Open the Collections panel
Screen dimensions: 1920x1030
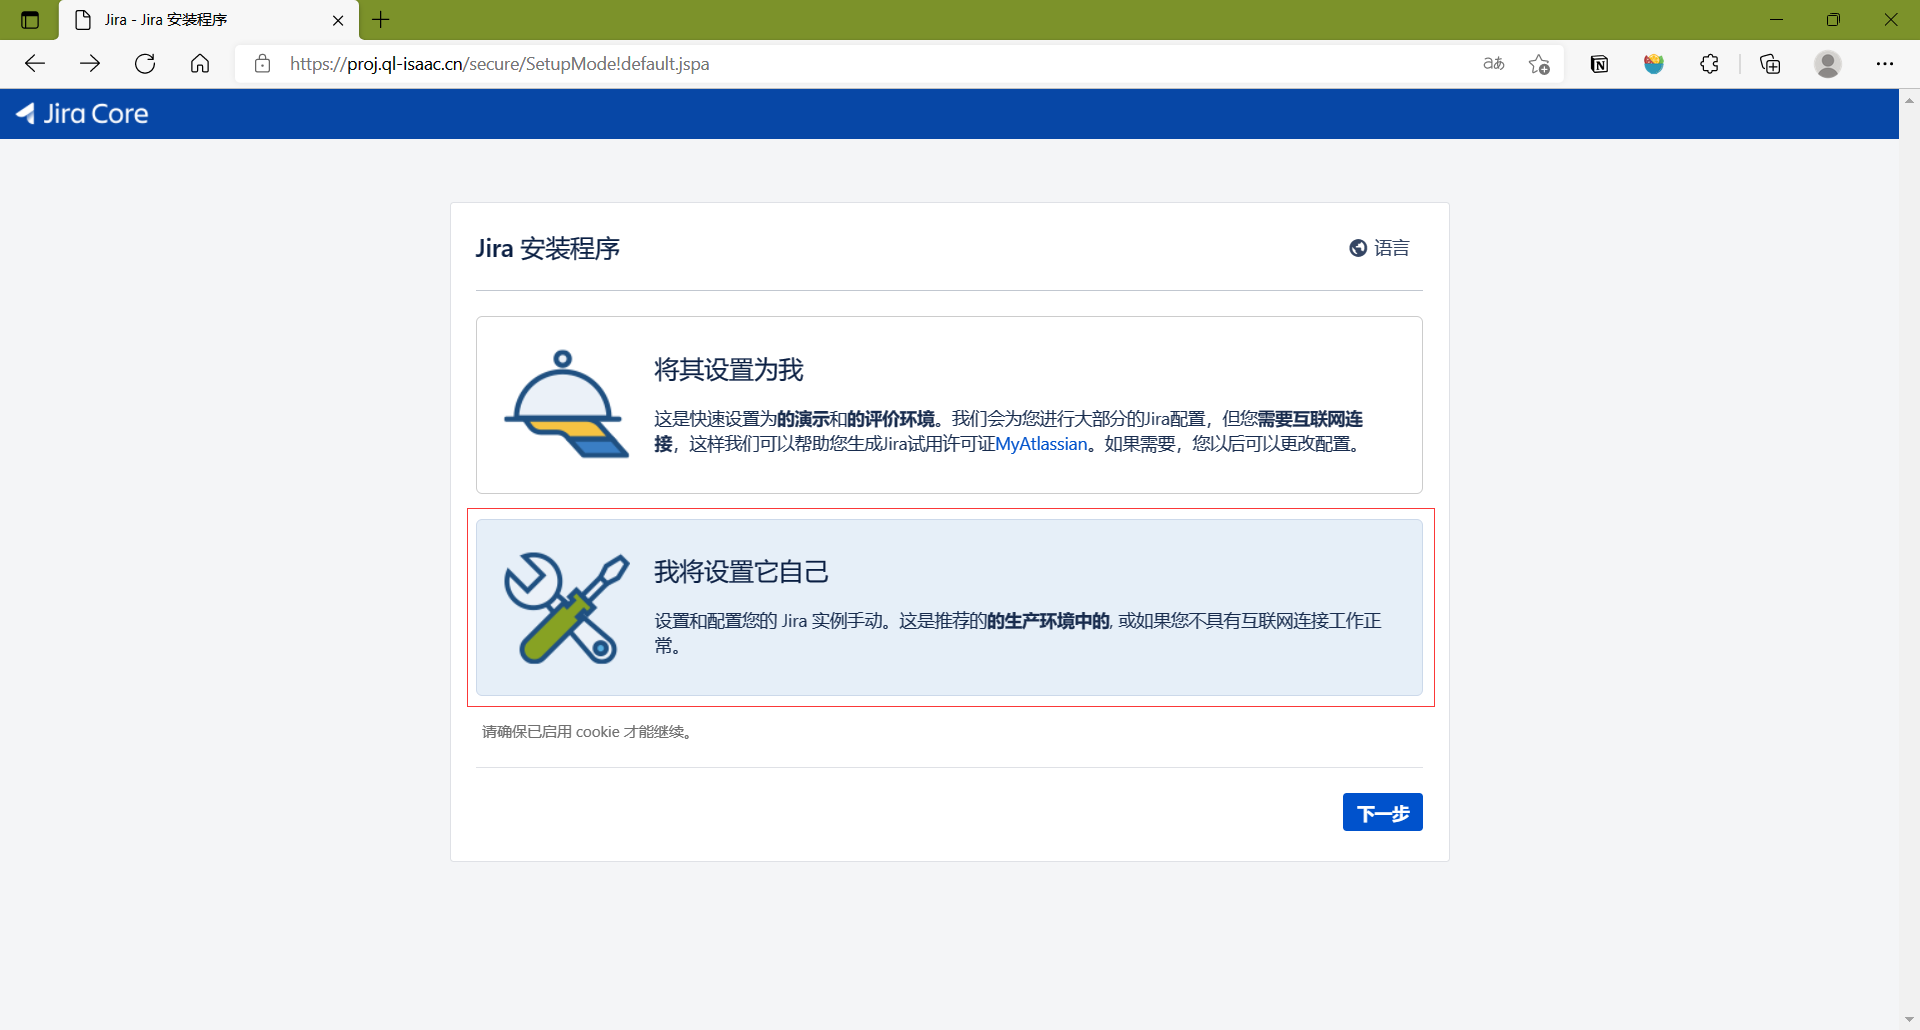click(1769, 63)
